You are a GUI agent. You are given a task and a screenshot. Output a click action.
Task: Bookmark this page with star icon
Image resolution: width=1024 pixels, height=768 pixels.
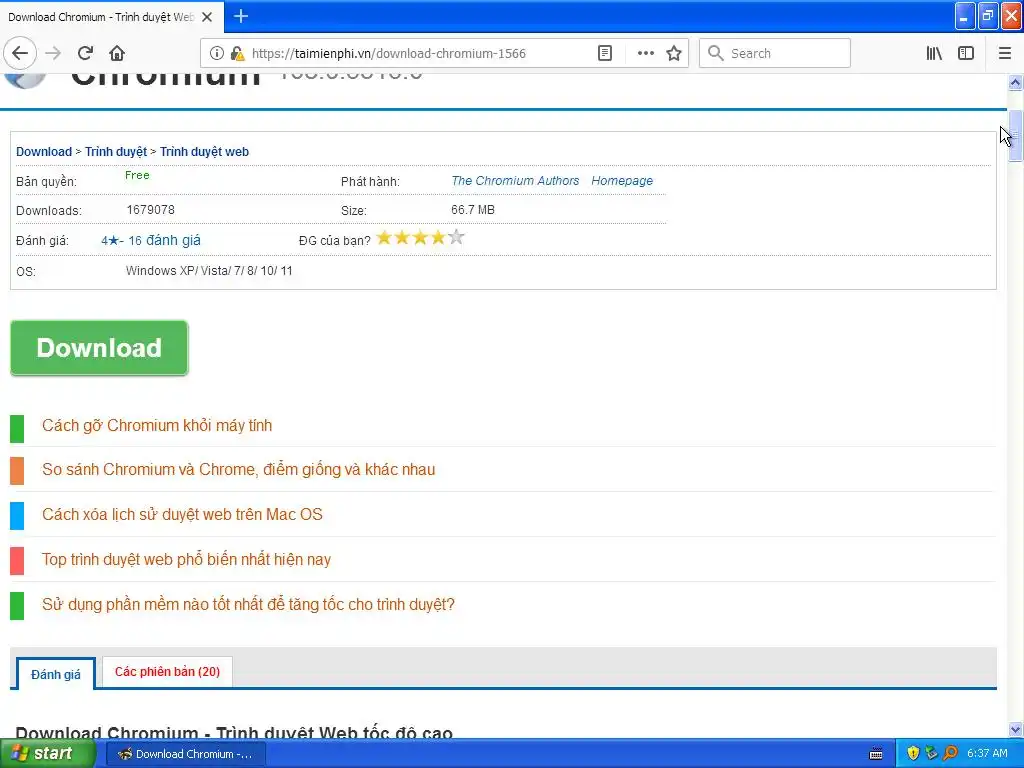(674, 53)
